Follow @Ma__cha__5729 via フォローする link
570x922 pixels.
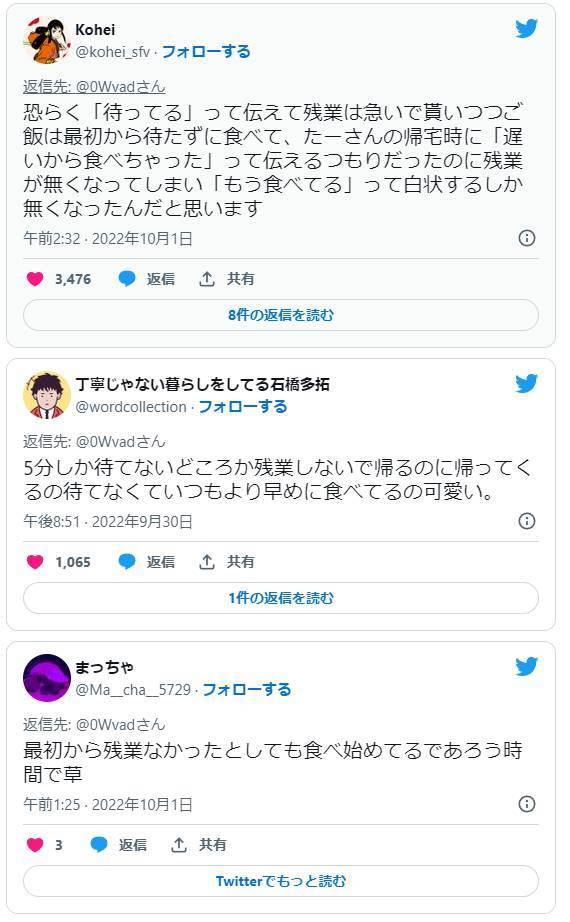coord(247,690)
